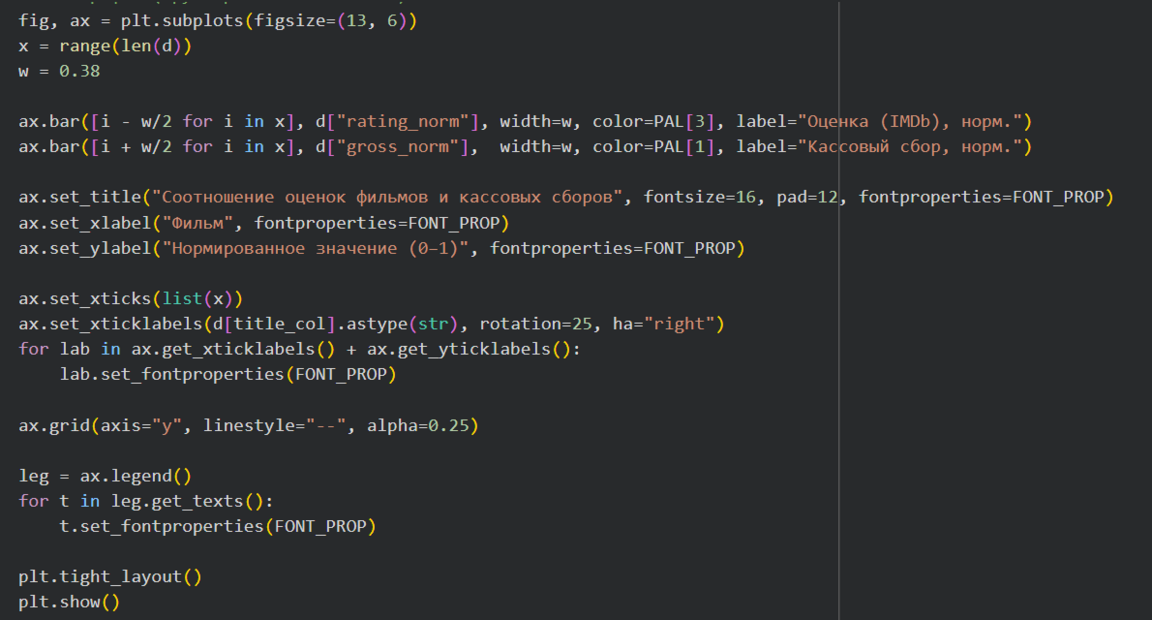1152x620 pixels.
Task: Click the plt.tight_layout() line
Action: coord(110,577)
